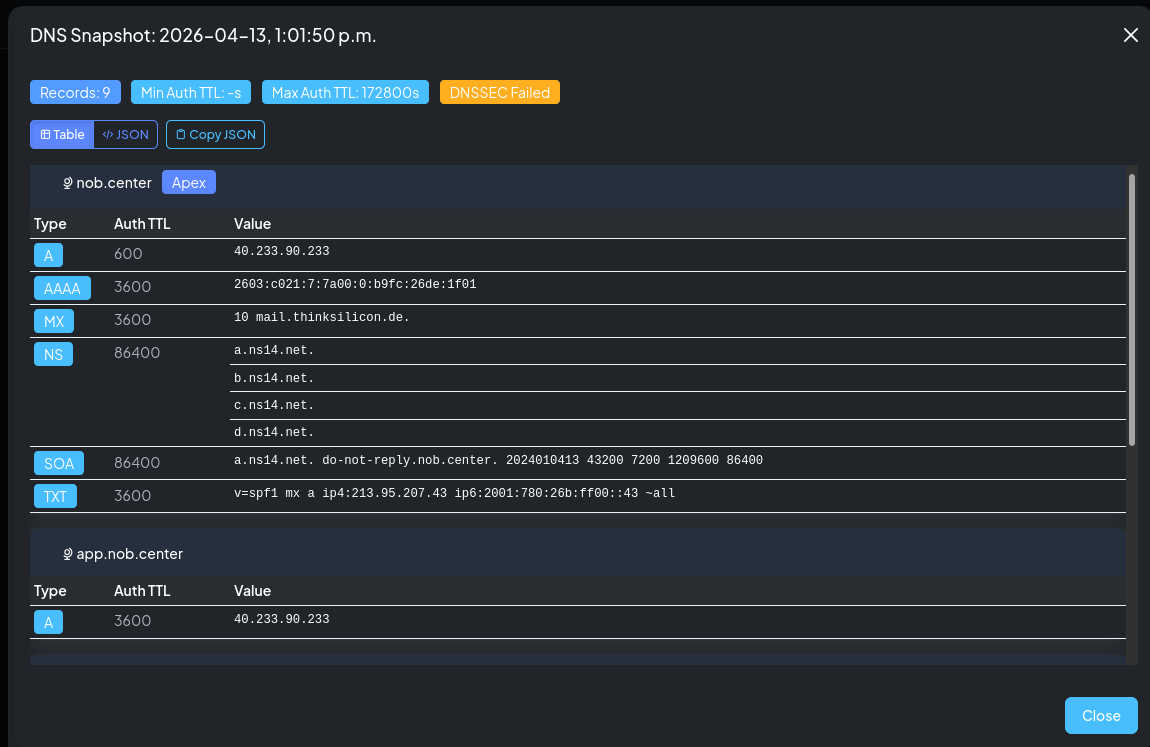The image size is (1150, 747).
Task: Click the app.nob.center section header text
Action: click(130, 553)
